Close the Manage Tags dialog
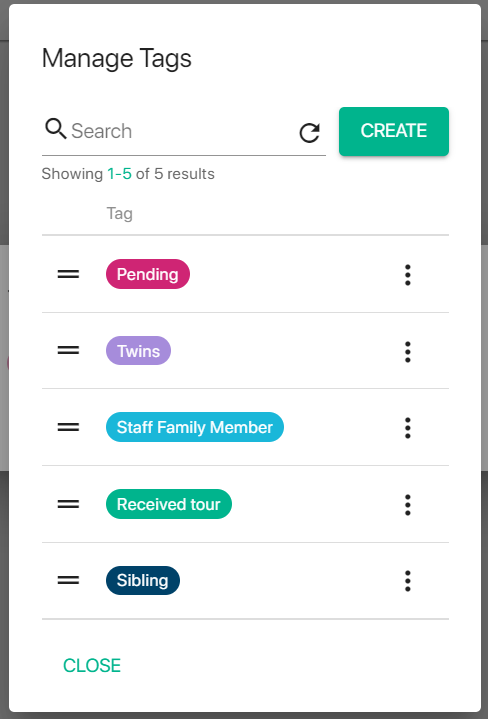 [92, 665]
